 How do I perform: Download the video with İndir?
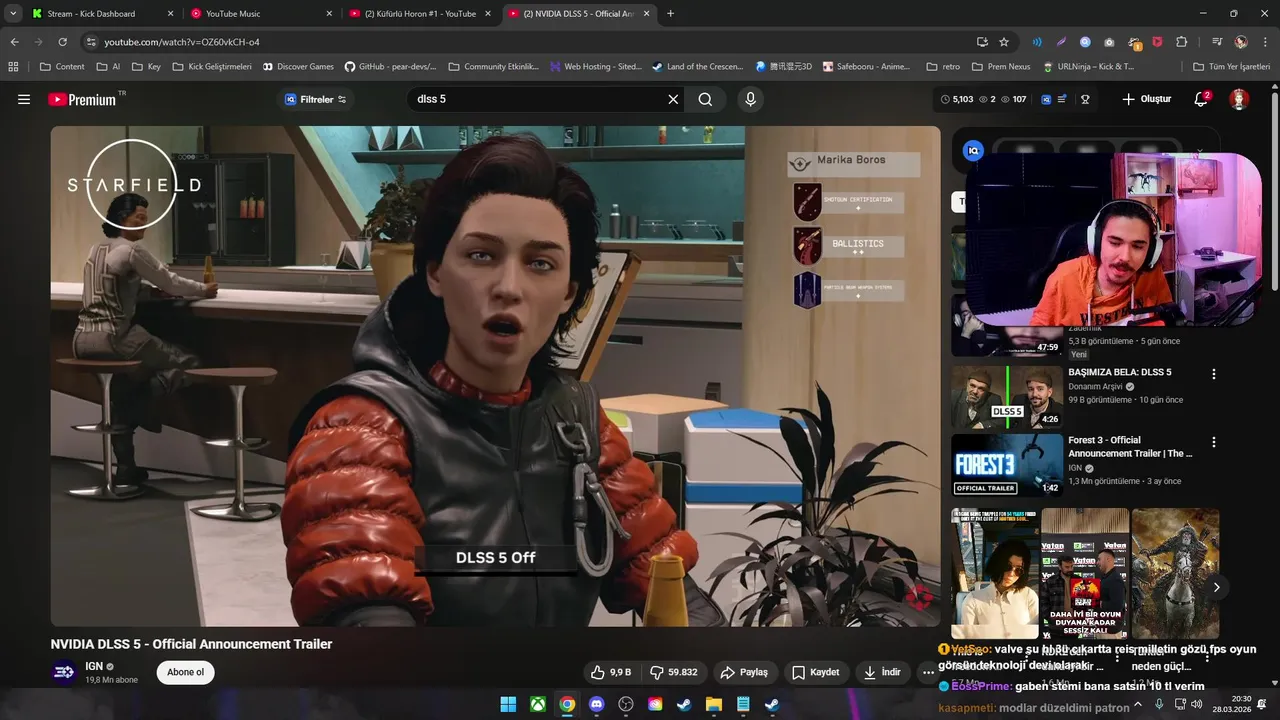pos(883,672)
